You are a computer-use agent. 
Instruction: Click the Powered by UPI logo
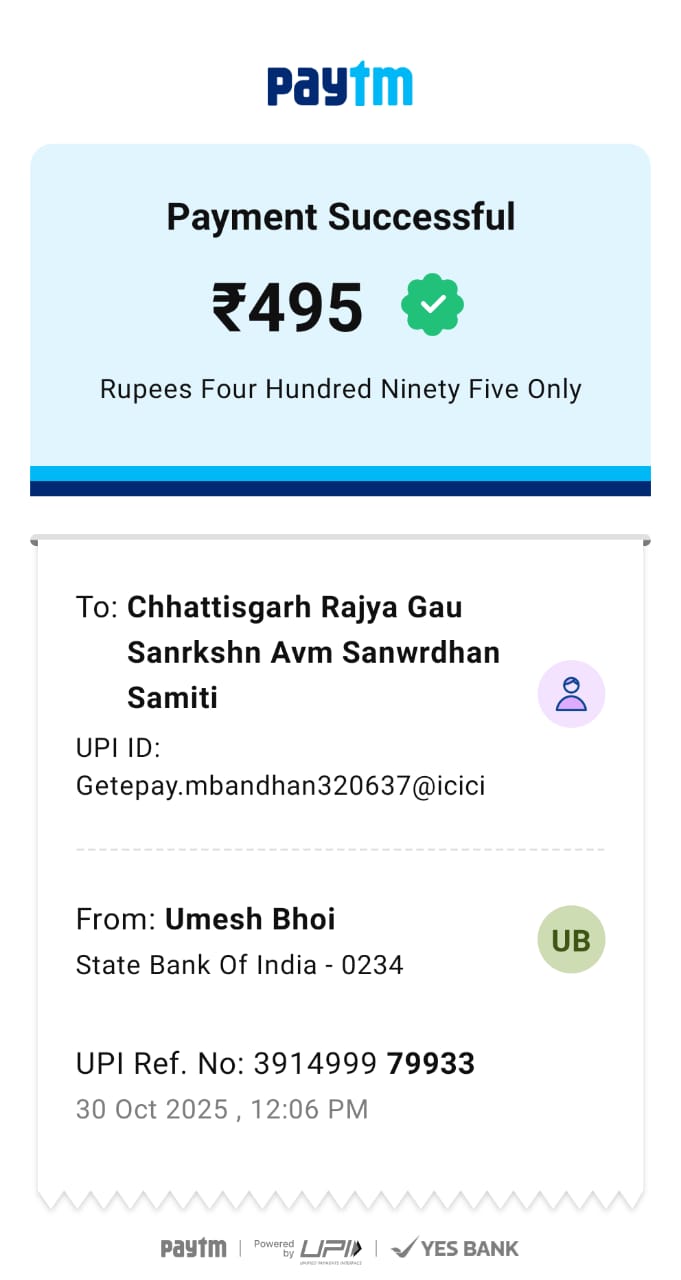pos(308,1248)
